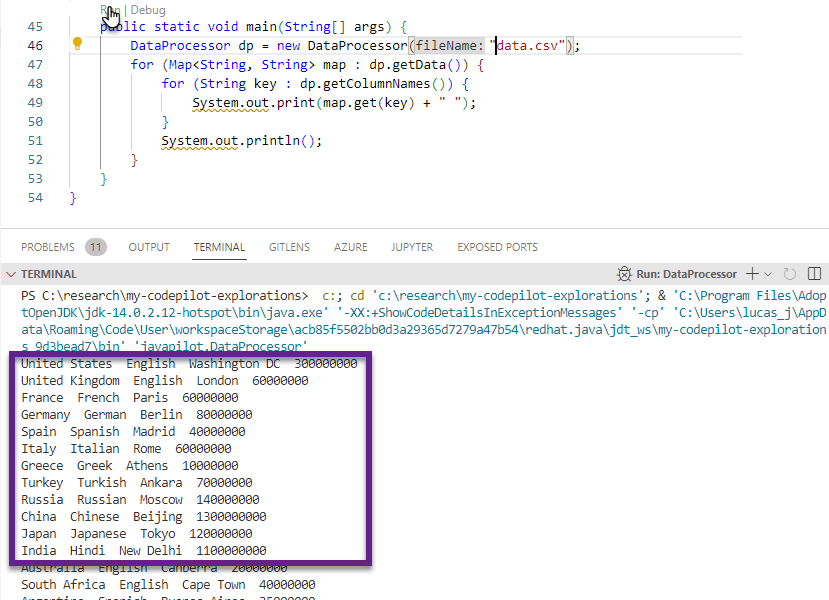This screenshot has height=600, width=829.
Task: Click the lightbulb quick-fix icon on line 46
Action: point(77,44)
